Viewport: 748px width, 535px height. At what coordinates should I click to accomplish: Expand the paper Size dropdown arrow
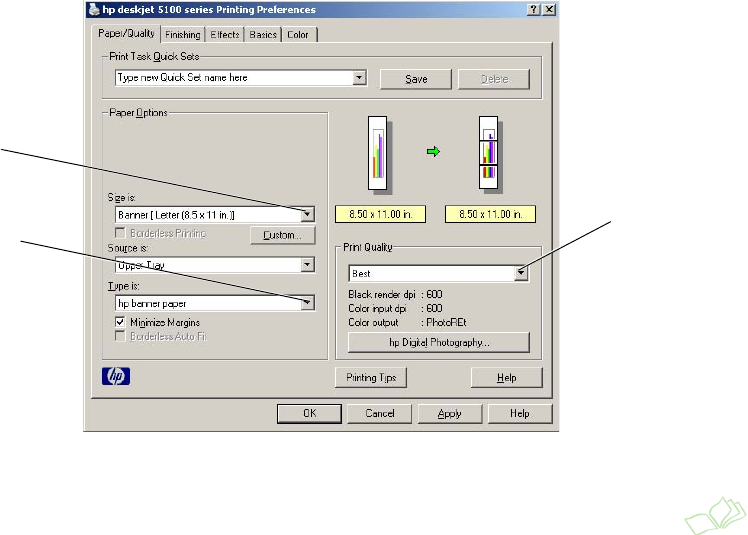tap(308, 214)
